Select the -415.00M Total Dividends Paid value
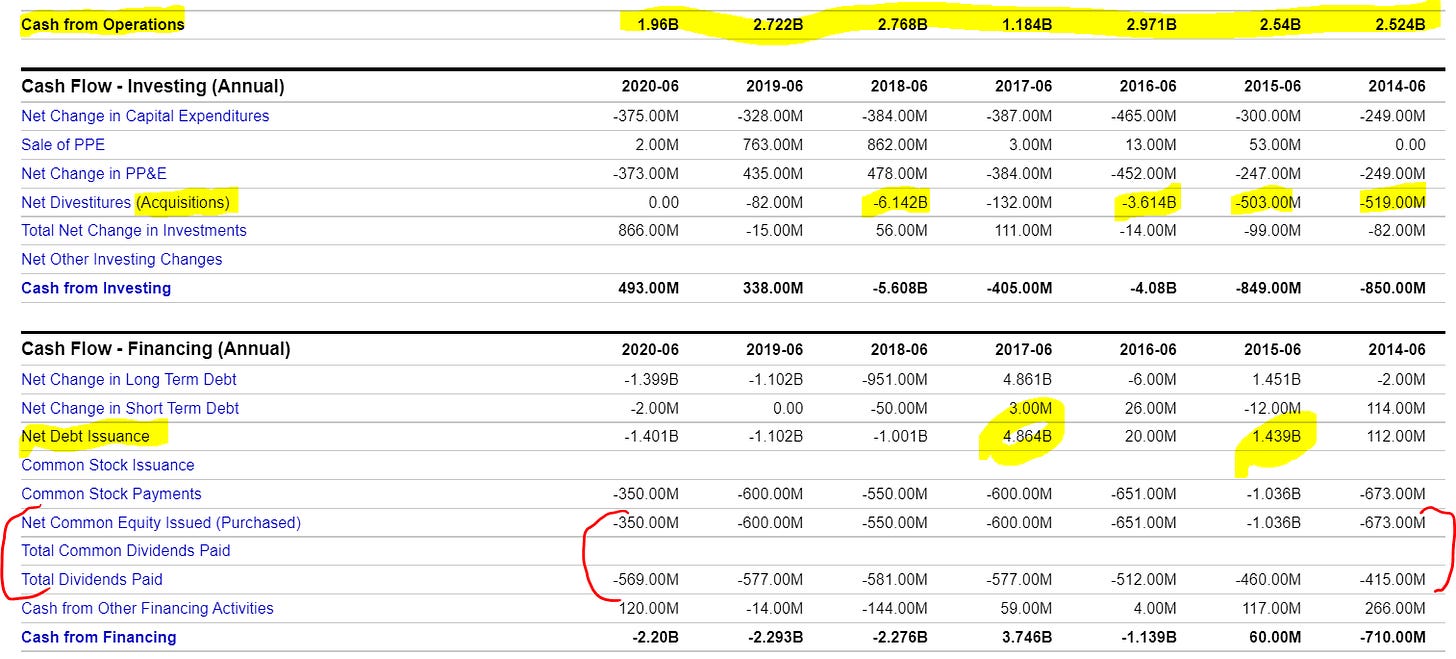This screenshot has width=1456, height=659. coord(1392,580)
